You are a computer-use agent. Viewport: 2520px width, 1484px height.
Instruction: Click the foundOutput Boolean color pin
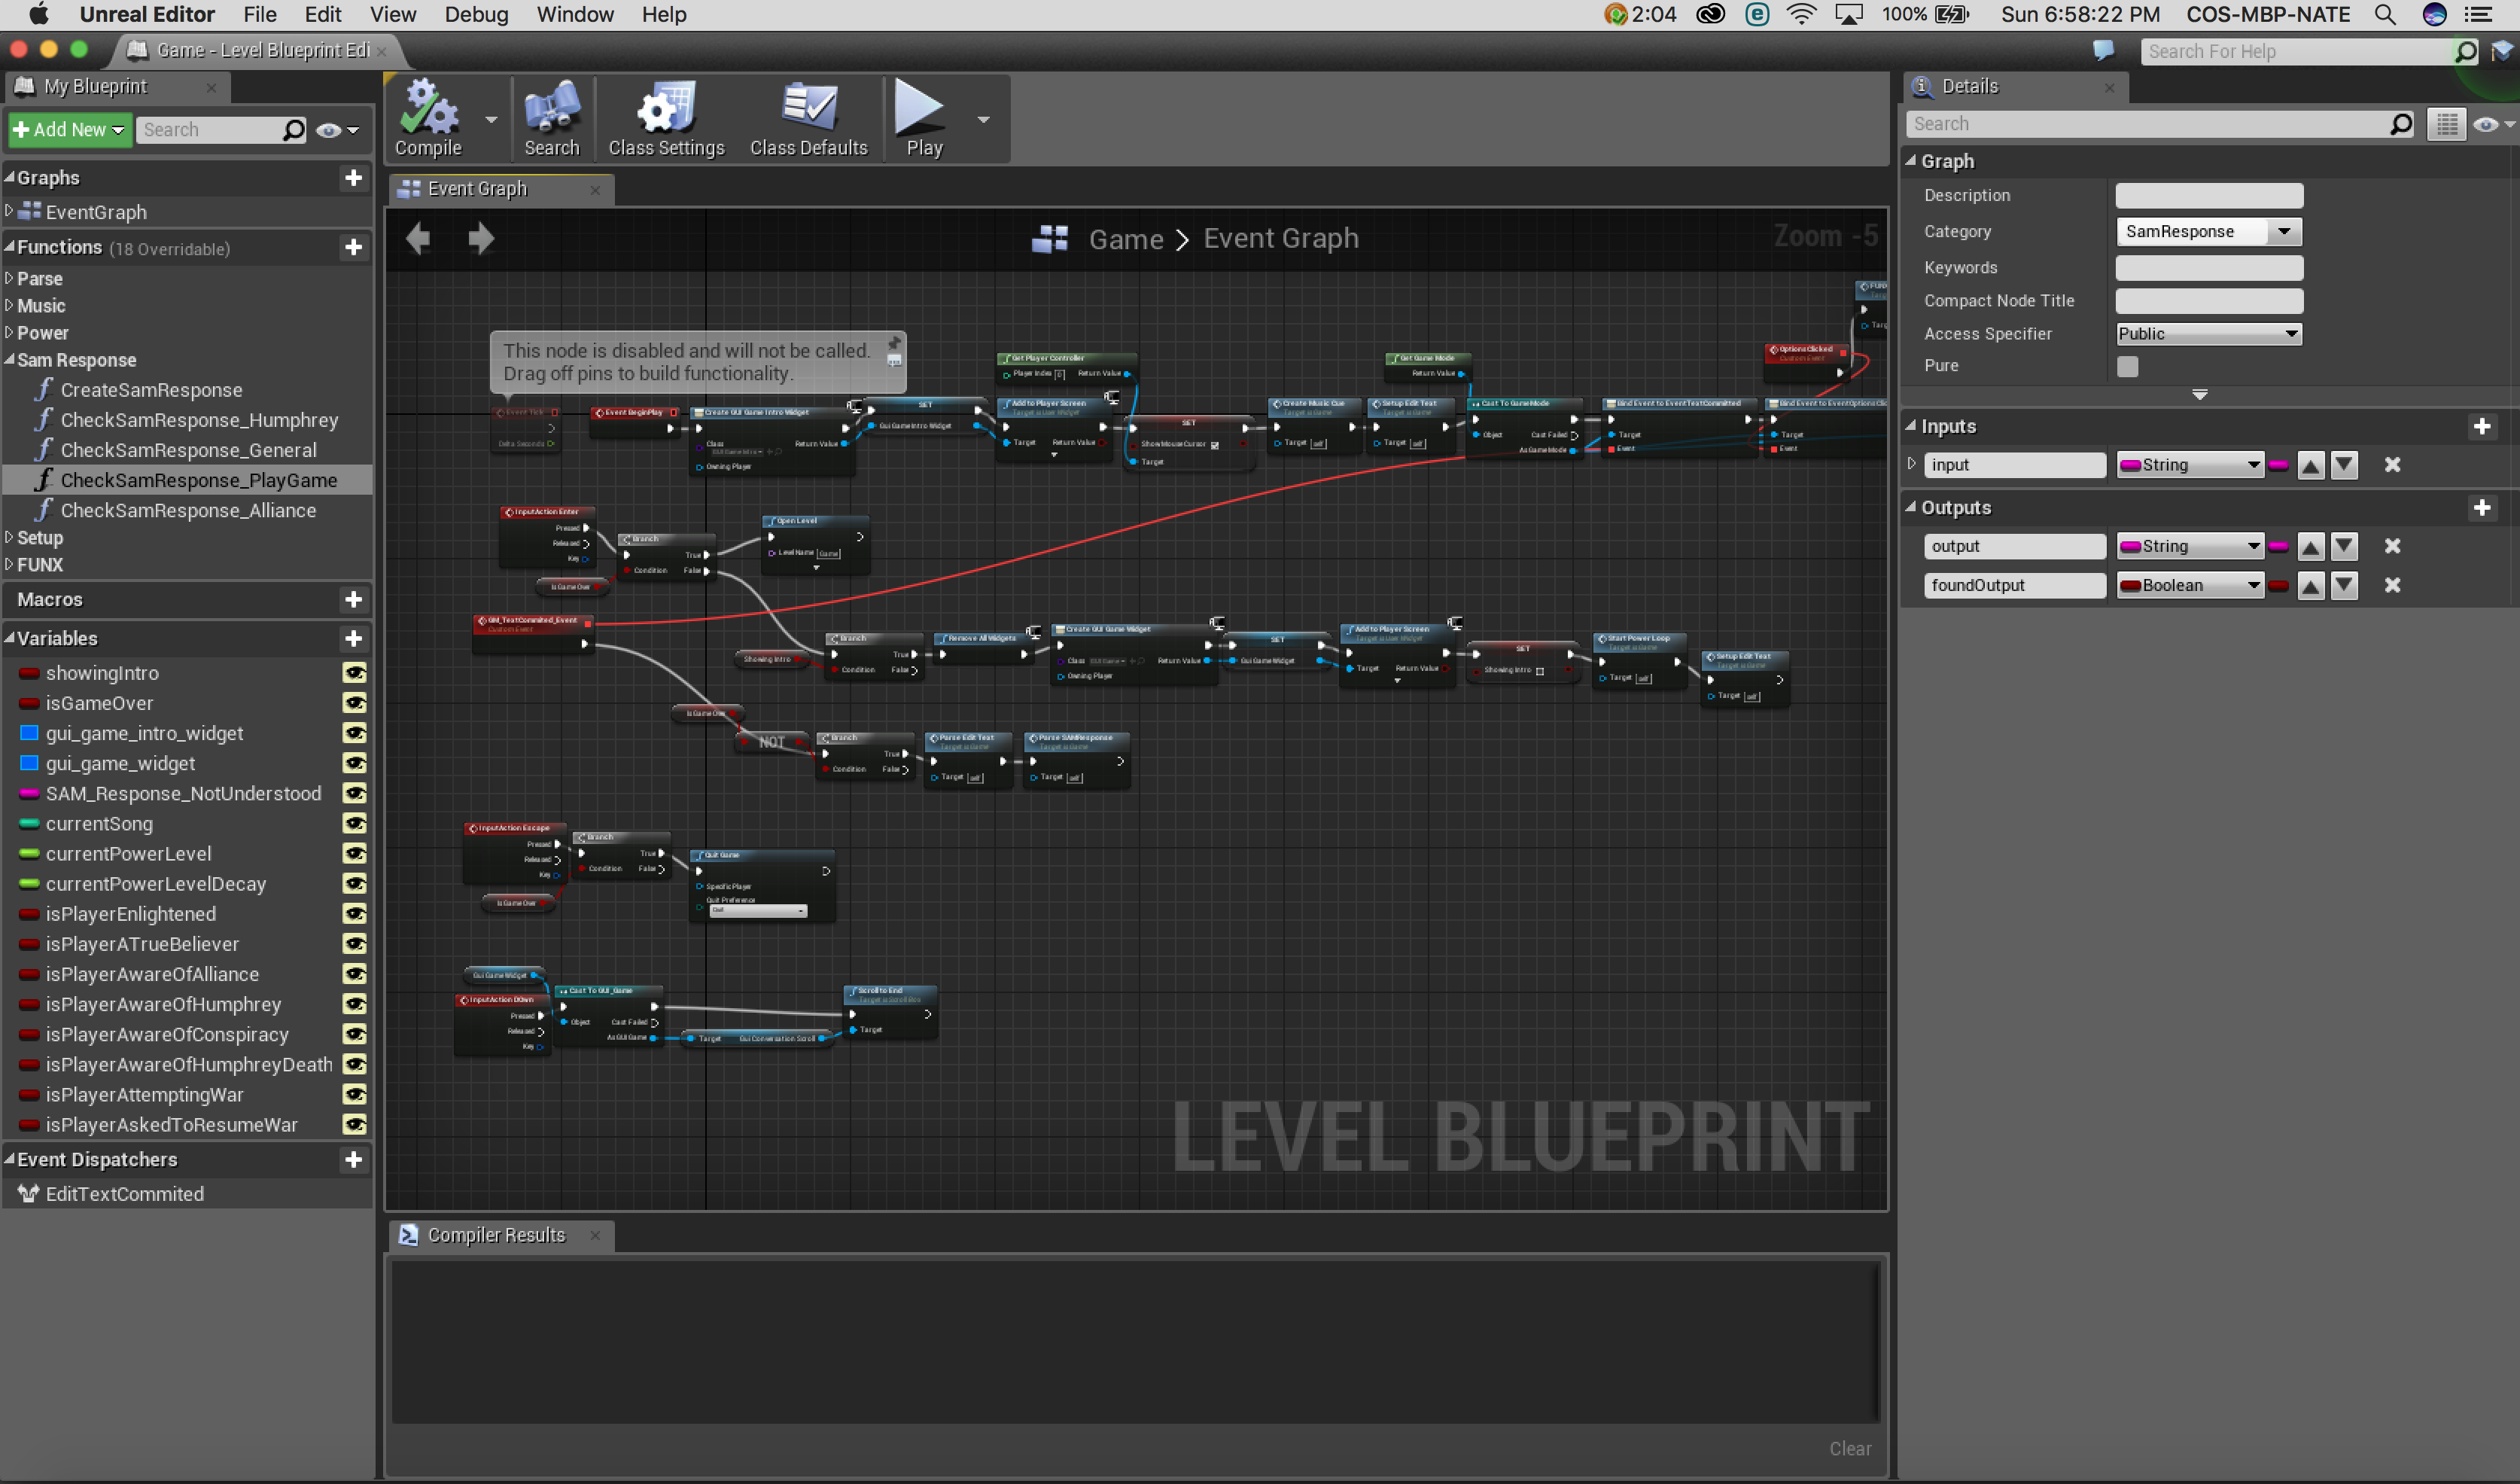(2278, 585)
